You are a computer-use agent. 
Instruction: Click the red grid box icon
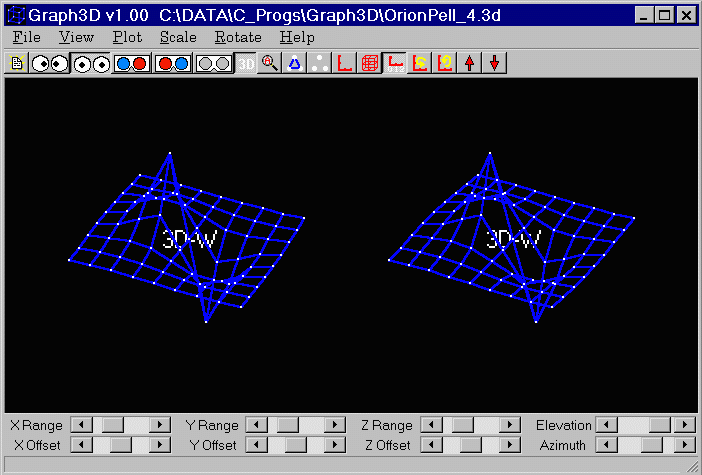tap(370, 63)
